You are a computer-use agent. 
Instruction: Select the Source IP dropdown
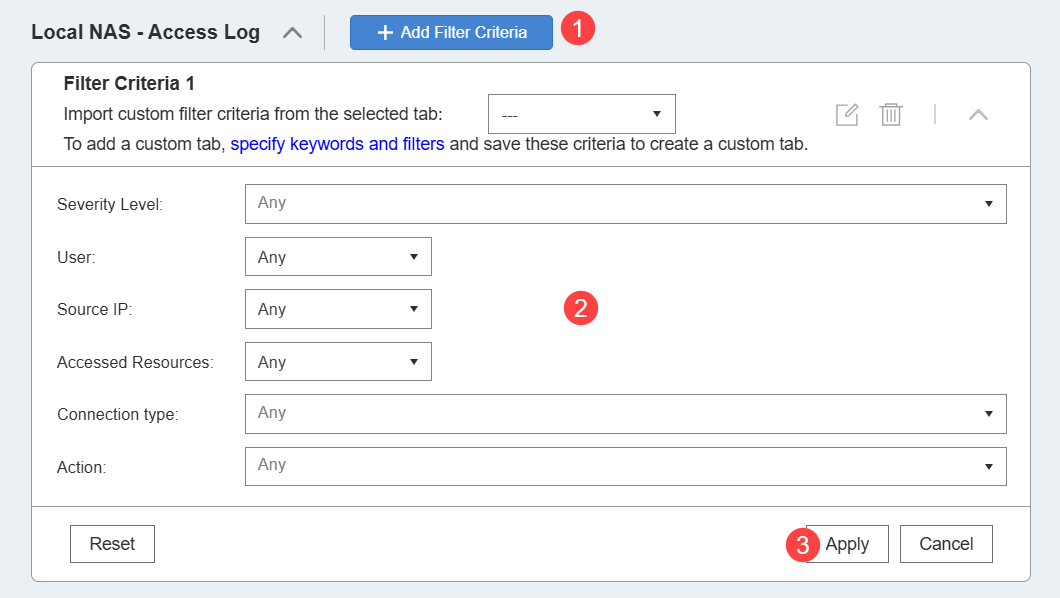pos(338,309)
